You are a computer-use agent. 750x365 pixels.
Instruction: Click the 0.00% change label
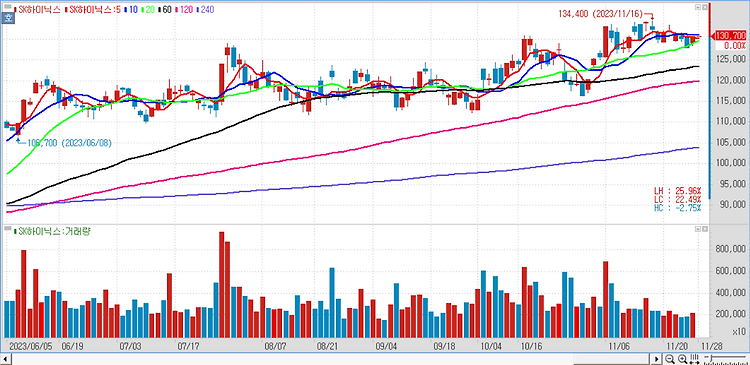[x=735, y=45]
